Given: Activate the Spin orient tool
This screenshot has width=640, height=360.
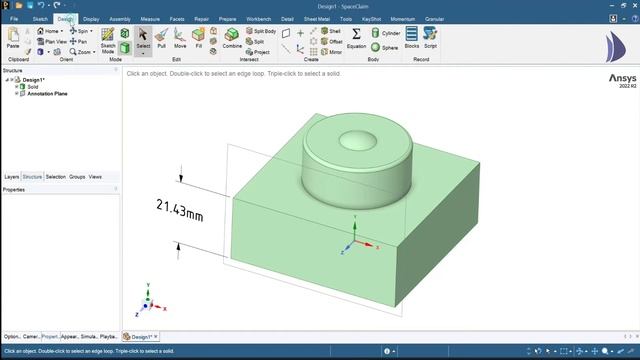Looking at the screenshot, I should click(79, 31).
